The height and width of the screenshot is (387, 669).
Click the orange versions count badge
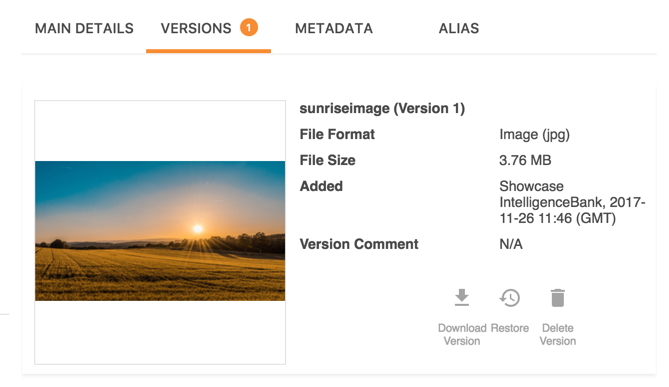pyautogui.click(x=249, y=27)
